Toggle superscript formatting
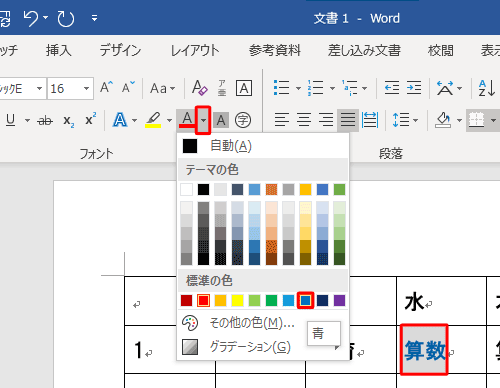The height and width of the screenshot is (388, 500). (x=90, y=119)
